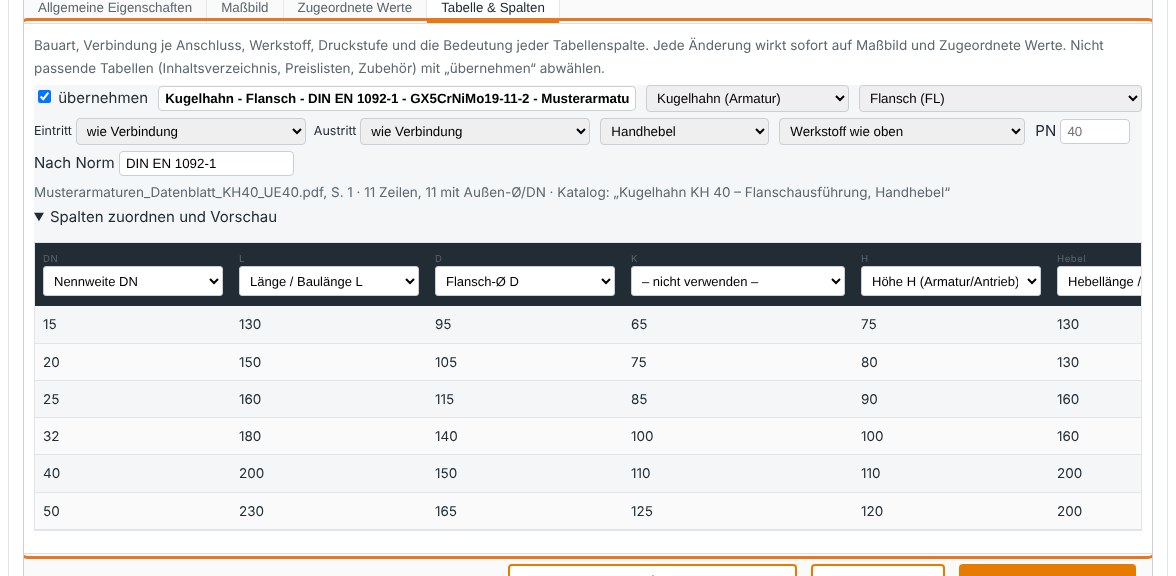Open the Höhe H (Armatur/Antrieb) dropdown

tap(950, 281)
